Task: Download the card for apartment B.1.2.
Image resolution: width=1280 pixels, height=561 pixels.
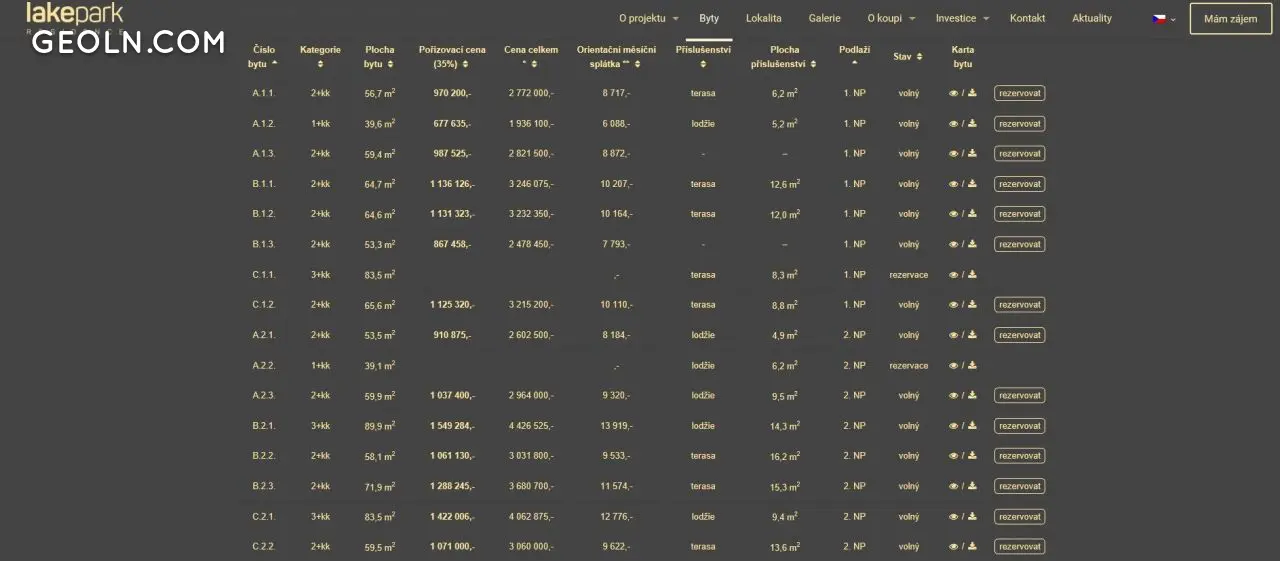Action: 972,214
